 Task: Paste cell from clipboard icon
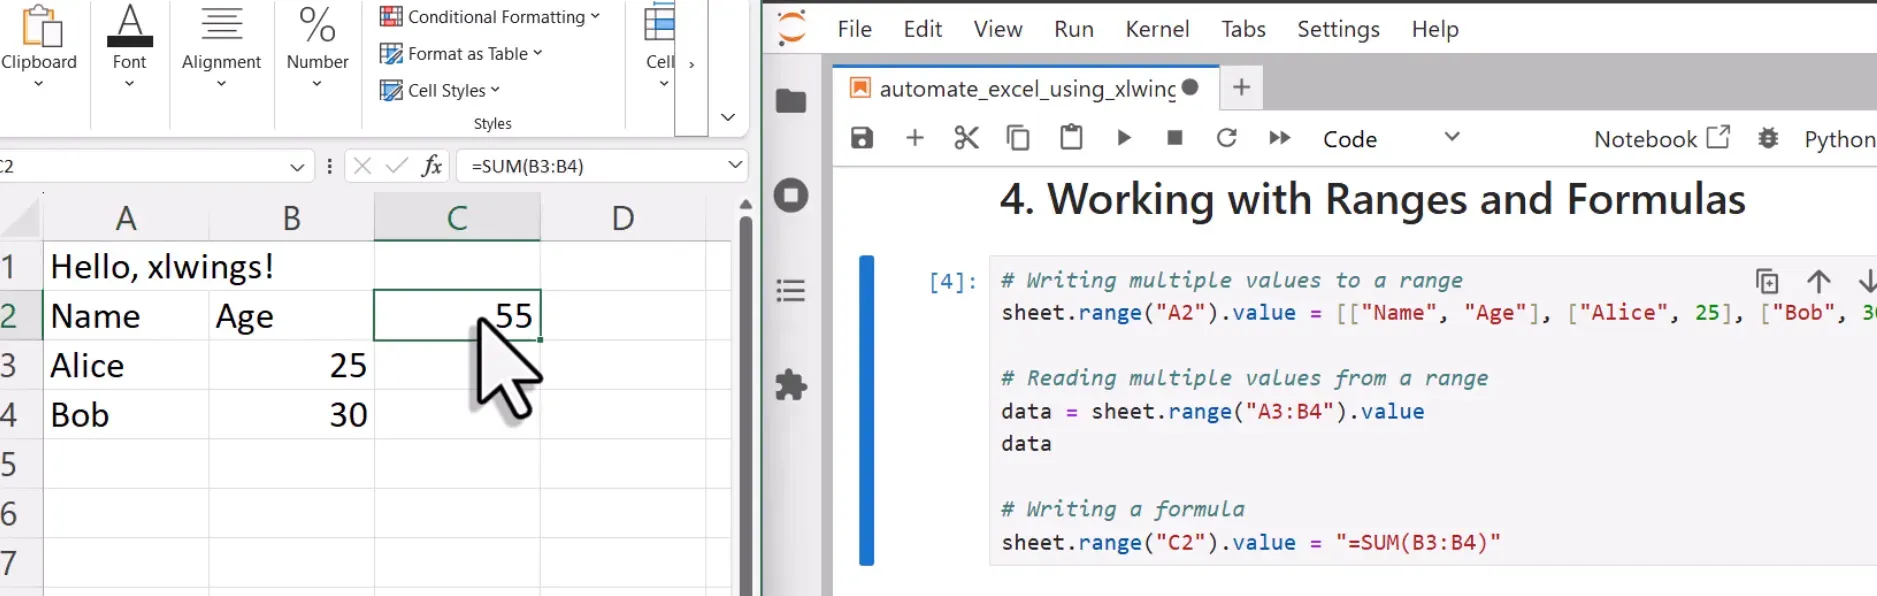pos(1071,137)
